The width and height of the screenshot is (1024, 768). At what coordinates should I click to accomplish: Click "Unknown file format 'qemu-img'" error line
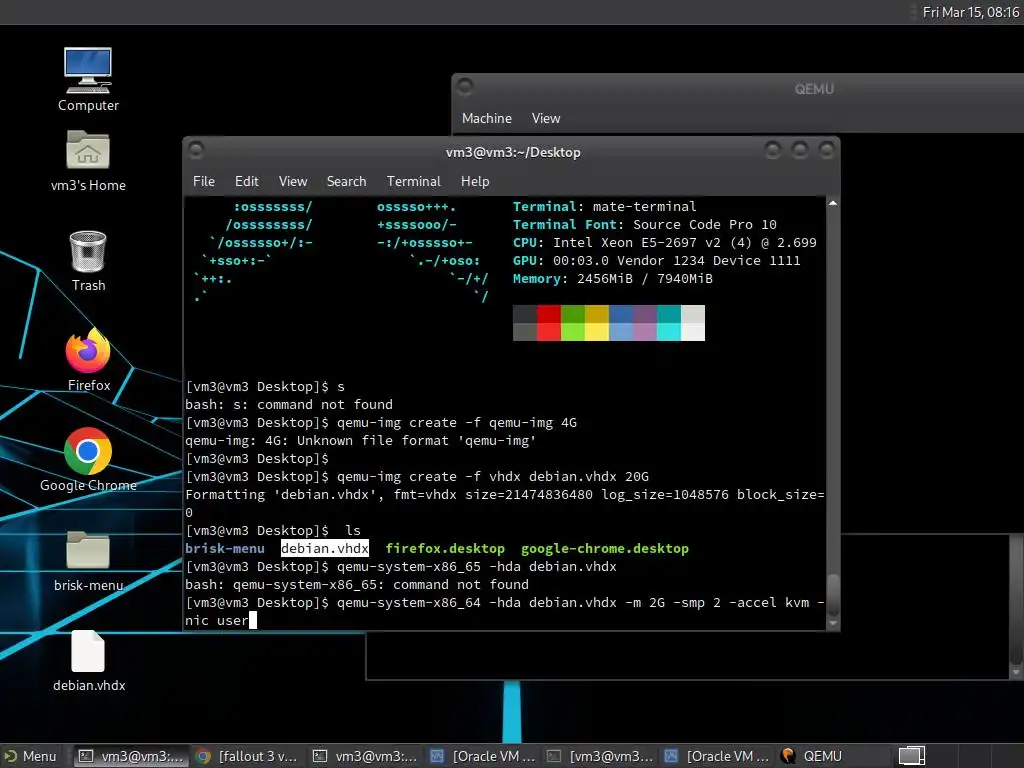tap(360, 440)
